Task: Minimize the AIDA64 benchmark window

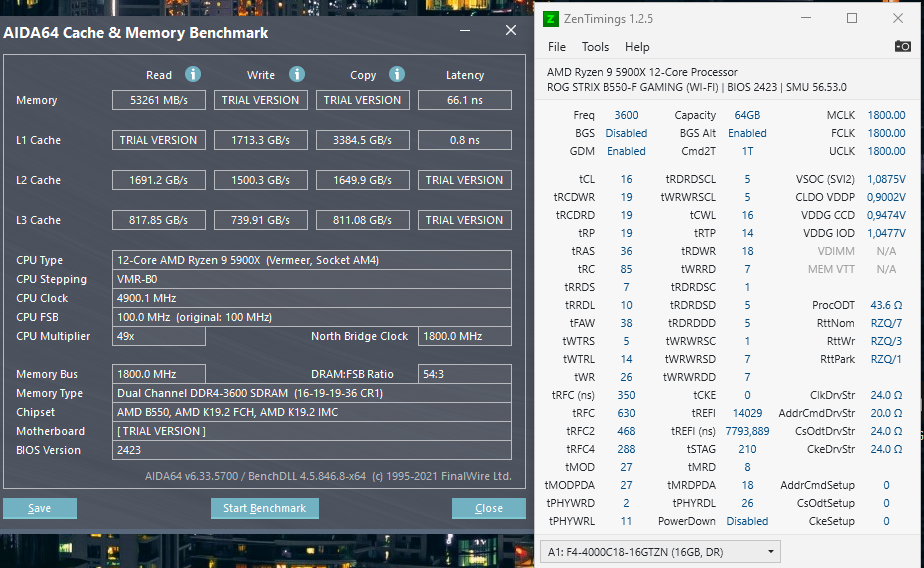Action: coord(465,30)
